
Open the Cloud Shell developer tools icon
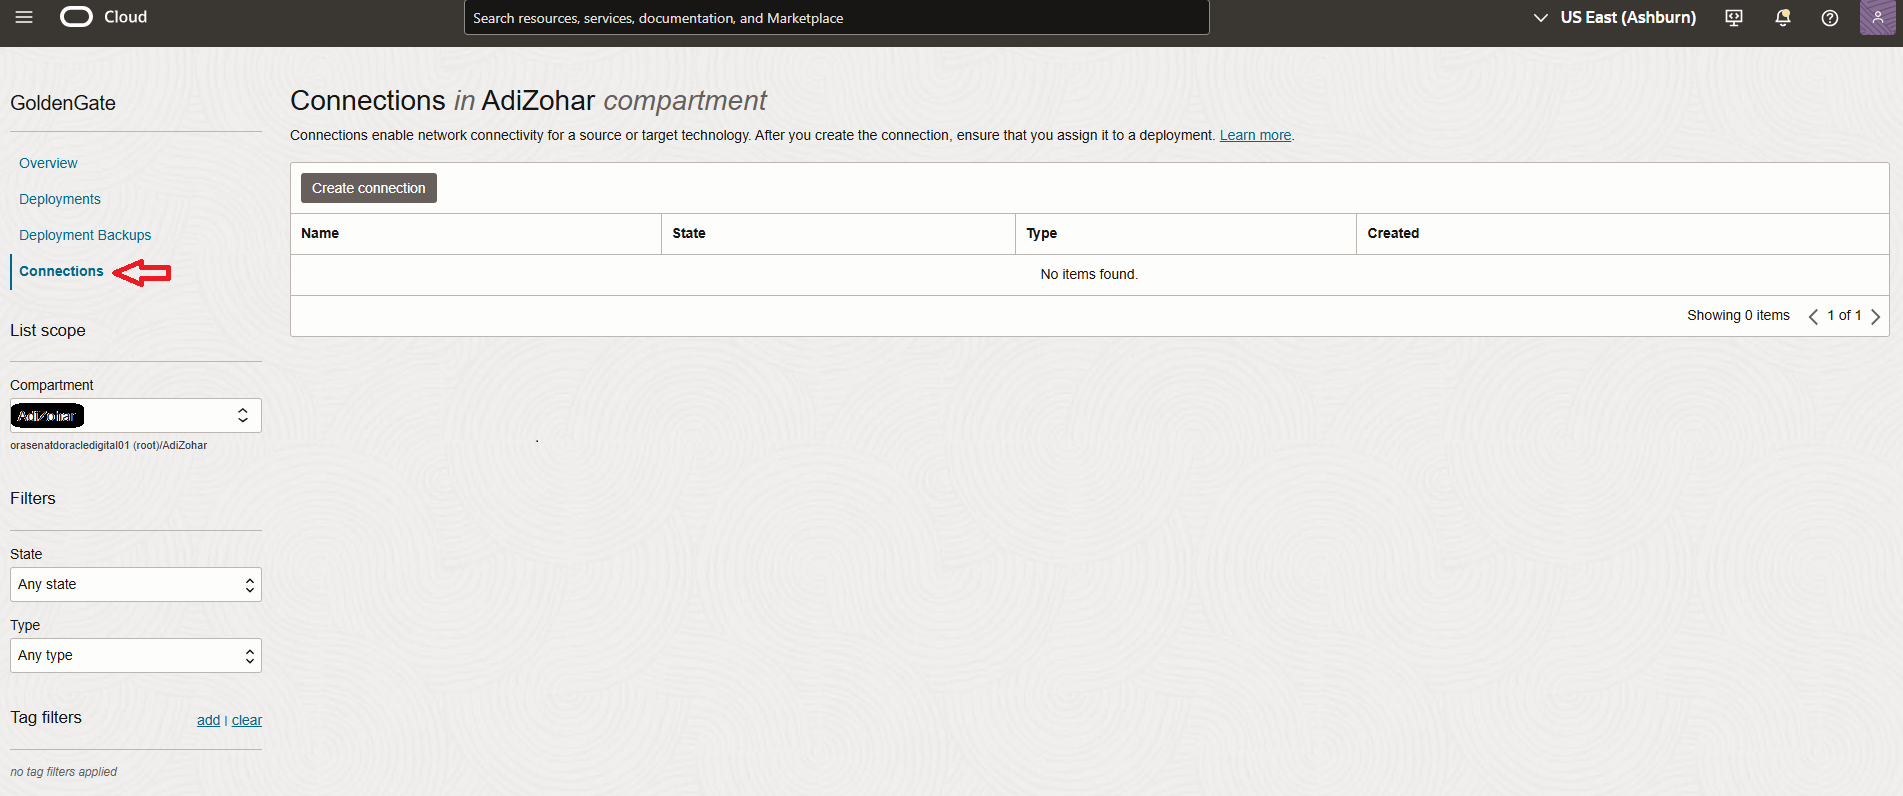1734,18
